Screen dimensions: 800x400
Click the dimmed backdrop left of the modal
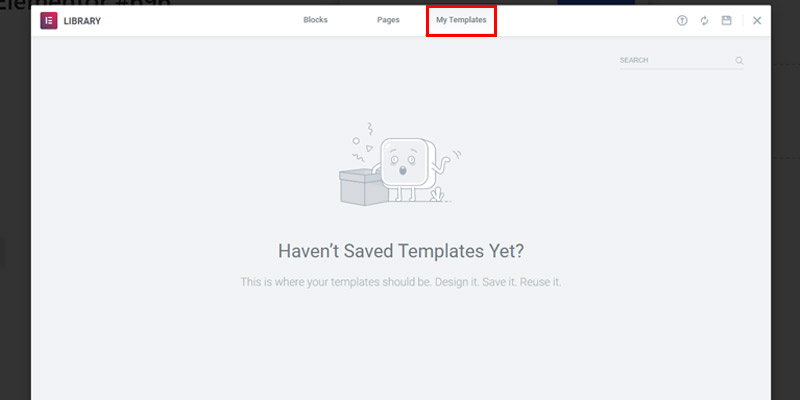point(15,204)
